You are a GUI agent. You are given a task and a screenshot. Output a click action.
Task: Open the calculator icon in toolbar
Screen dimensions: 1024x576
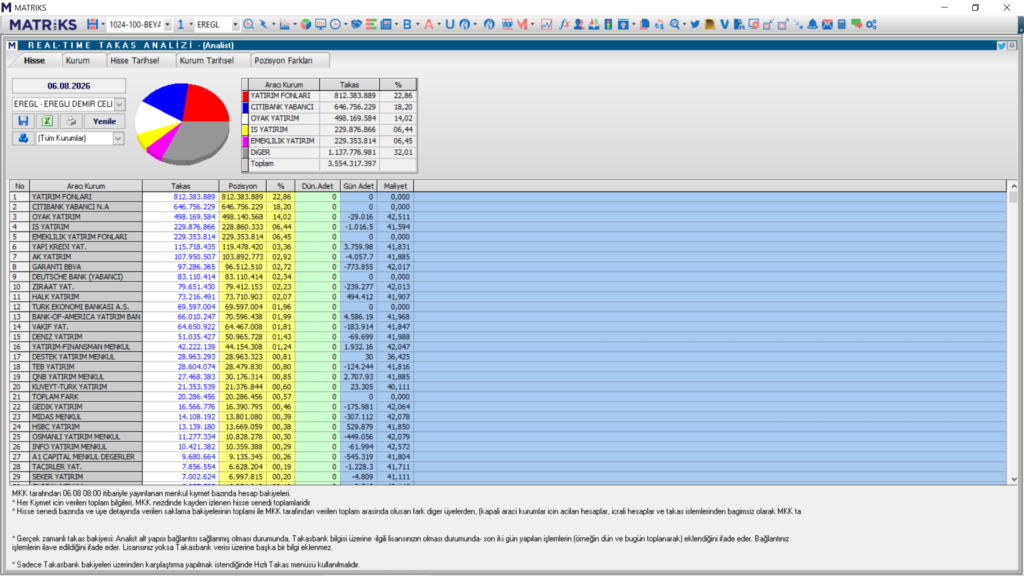(x=842, y=24)
